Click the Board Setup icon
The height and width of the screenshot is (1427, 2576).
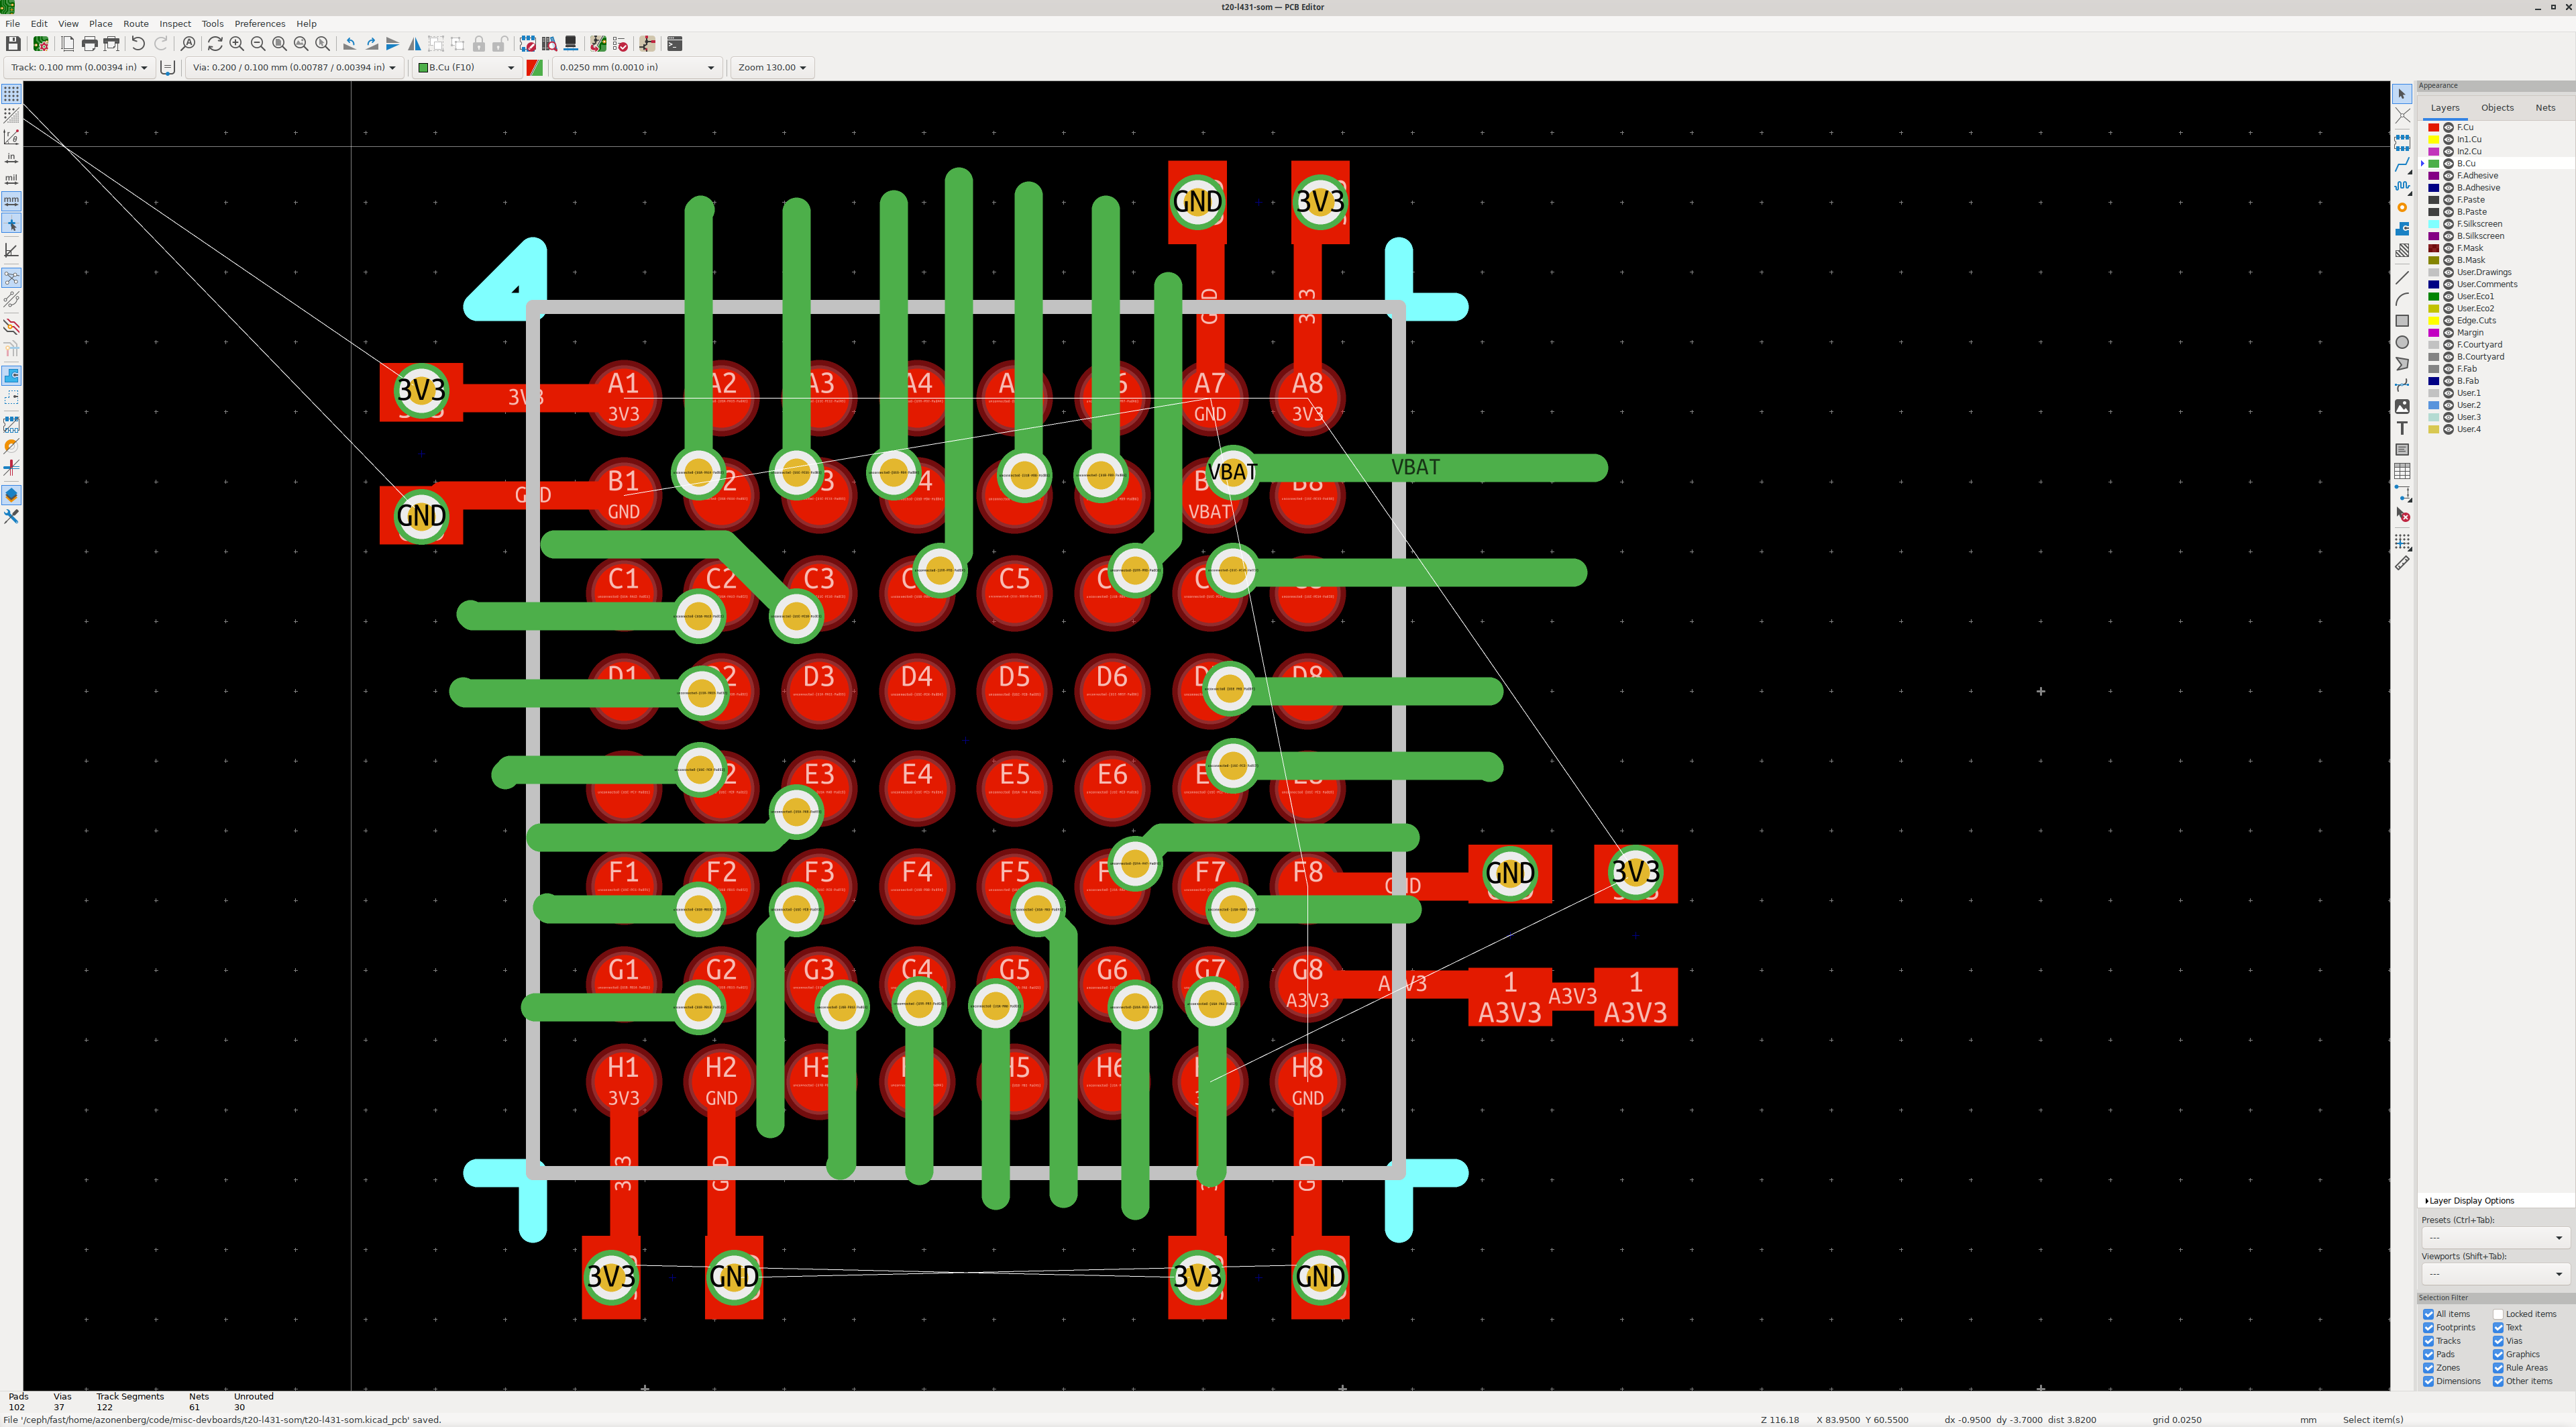click(x=41, y=44)
